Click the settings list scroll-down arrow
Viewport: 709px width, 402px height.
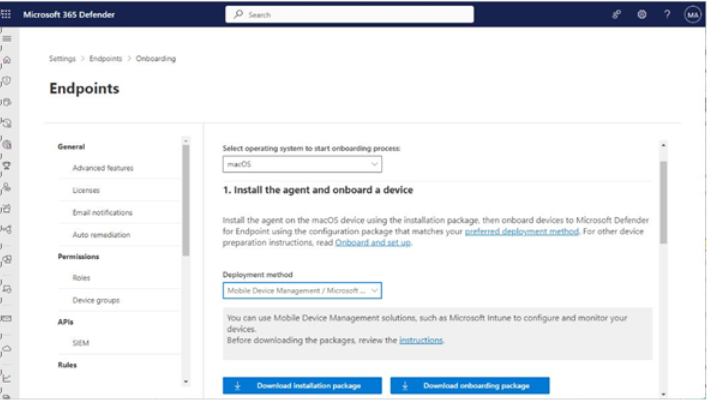click(x=186, y=382)
